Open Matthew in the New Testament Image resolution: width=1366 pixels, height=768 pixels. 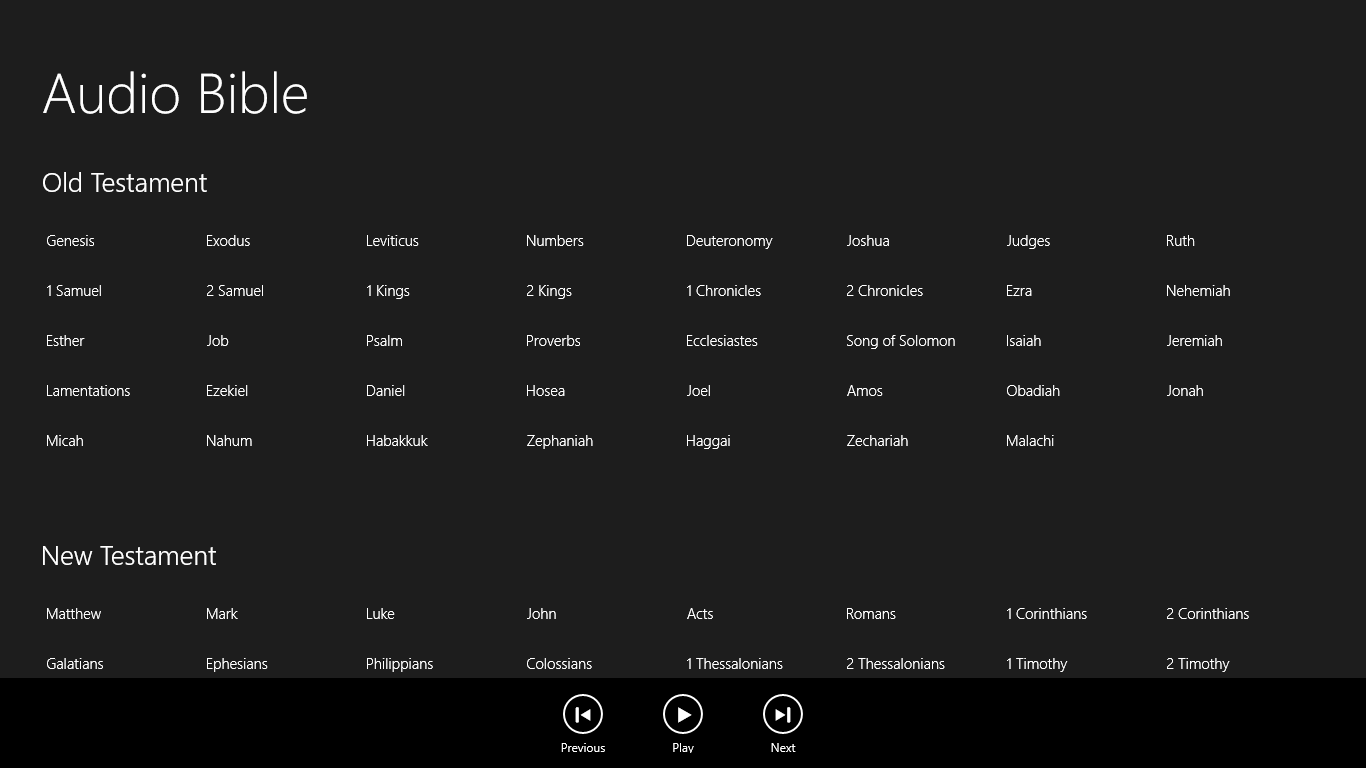[x=73, y=613]
